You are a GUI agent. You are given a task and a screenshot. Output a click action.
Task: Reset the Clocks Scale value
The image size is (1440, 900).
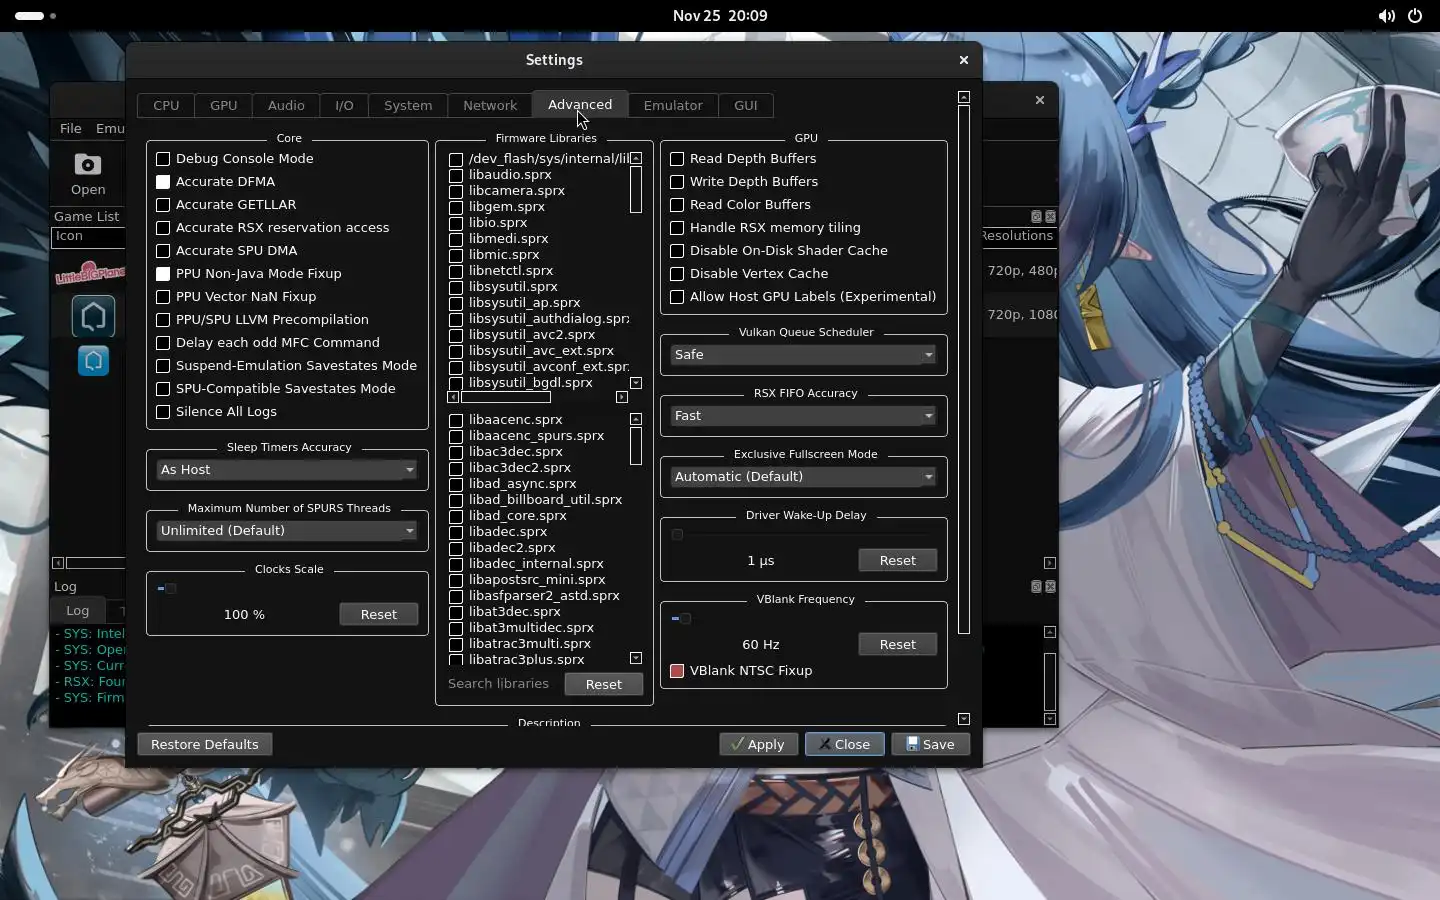point(379,614)
